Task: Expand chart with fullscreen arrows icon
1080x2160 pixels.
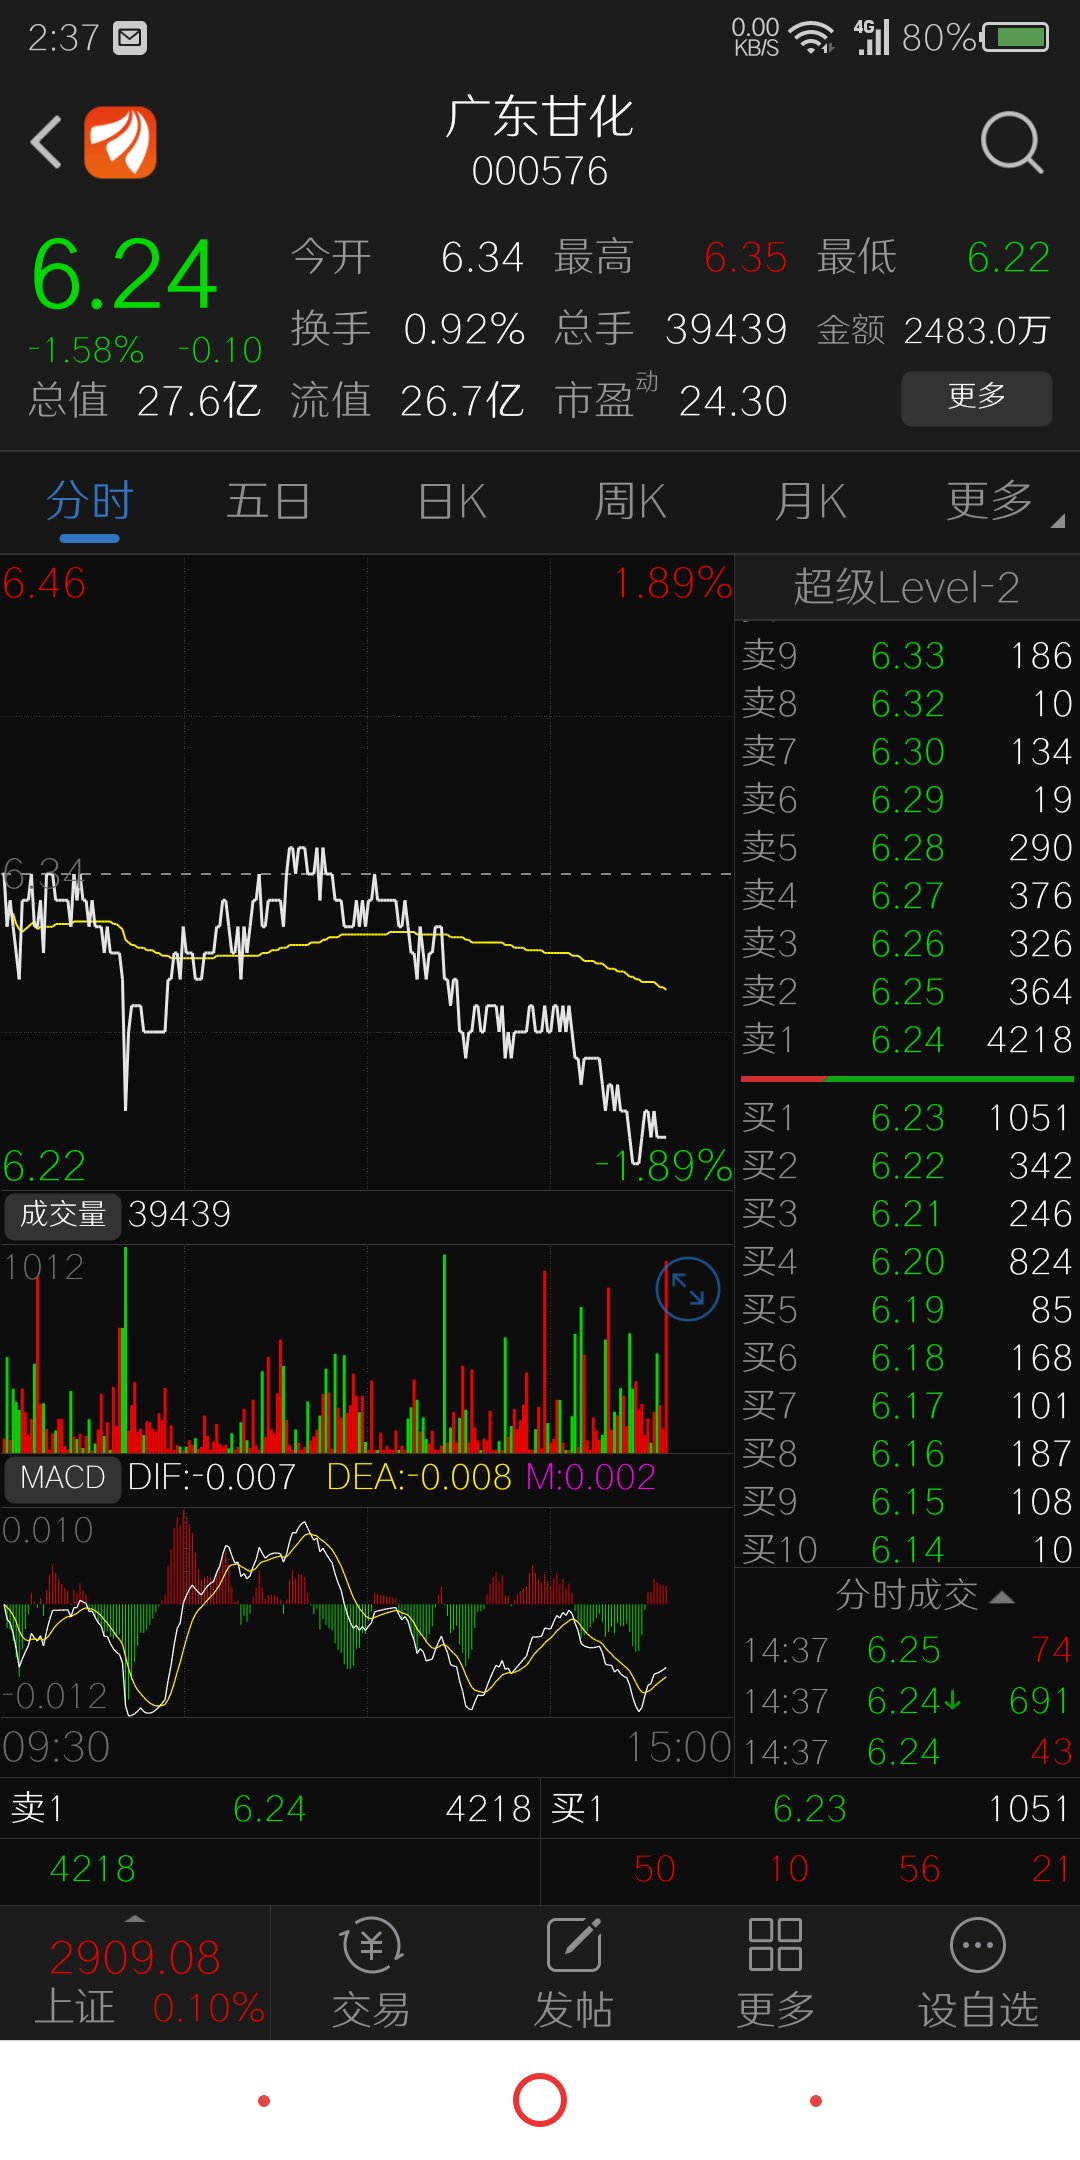Action: coord(687,1288)
